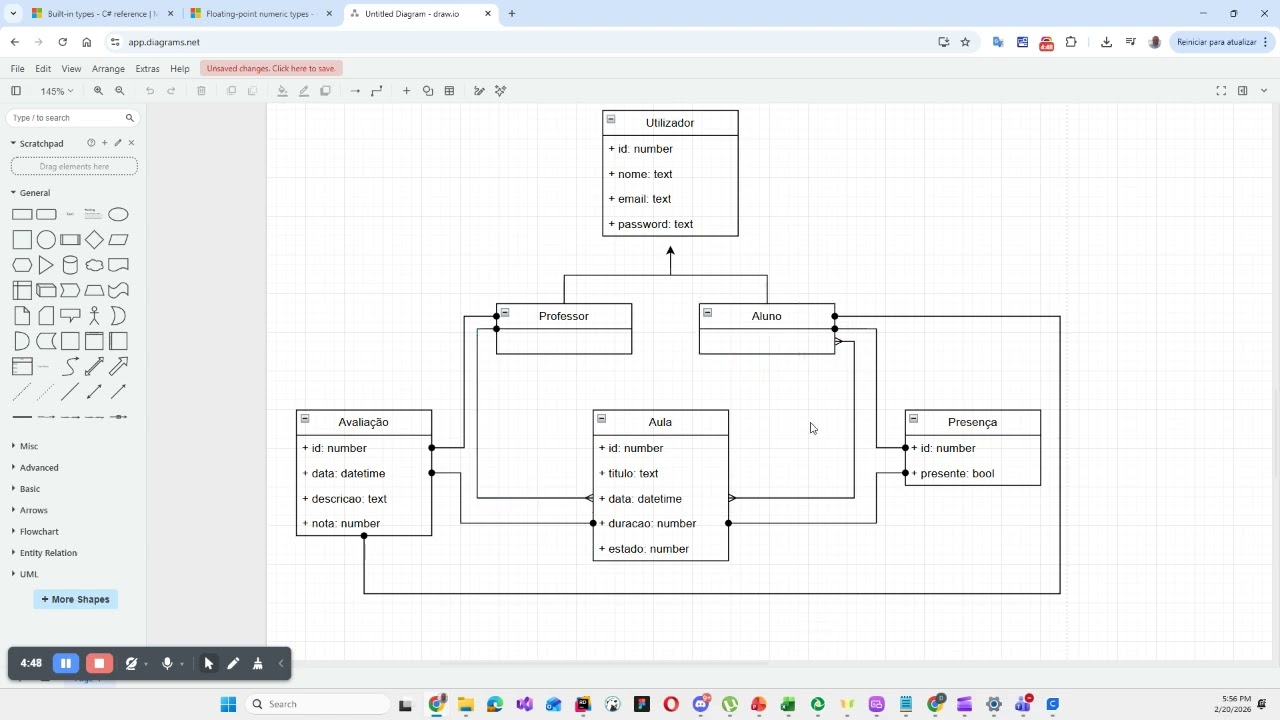Stop the screen recording
Image resolution: width=1280 pixels, height=720 pixels.
[99, 663]
